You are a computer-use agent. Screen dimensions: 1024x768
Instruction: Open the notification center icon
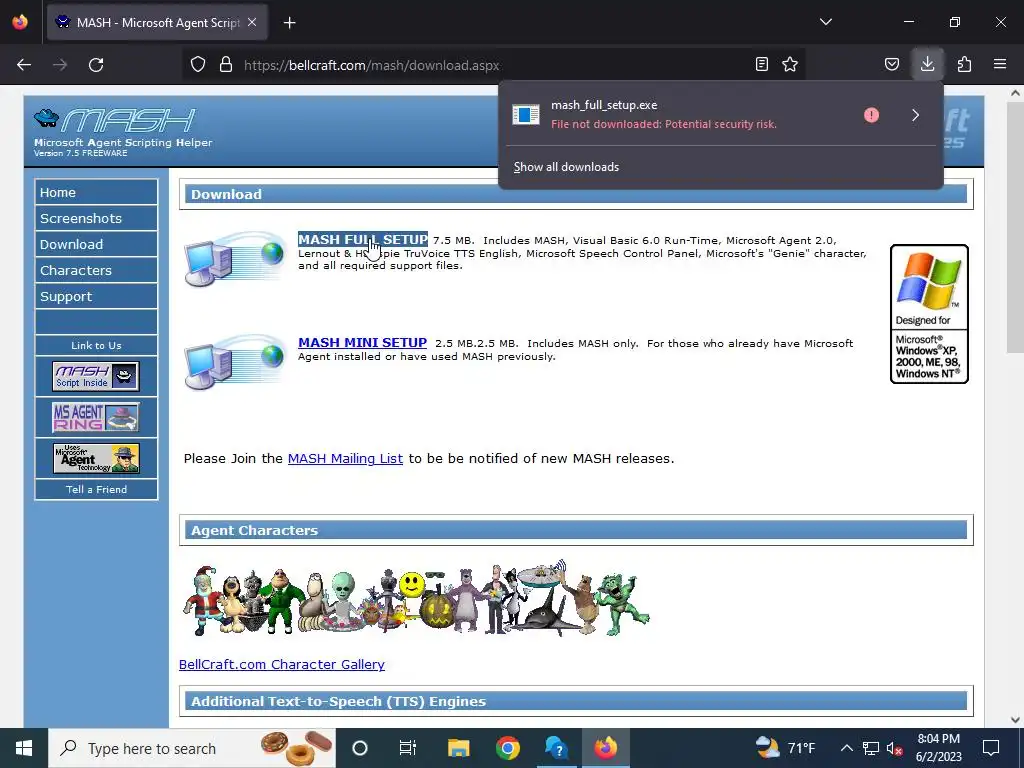point(991,748)
